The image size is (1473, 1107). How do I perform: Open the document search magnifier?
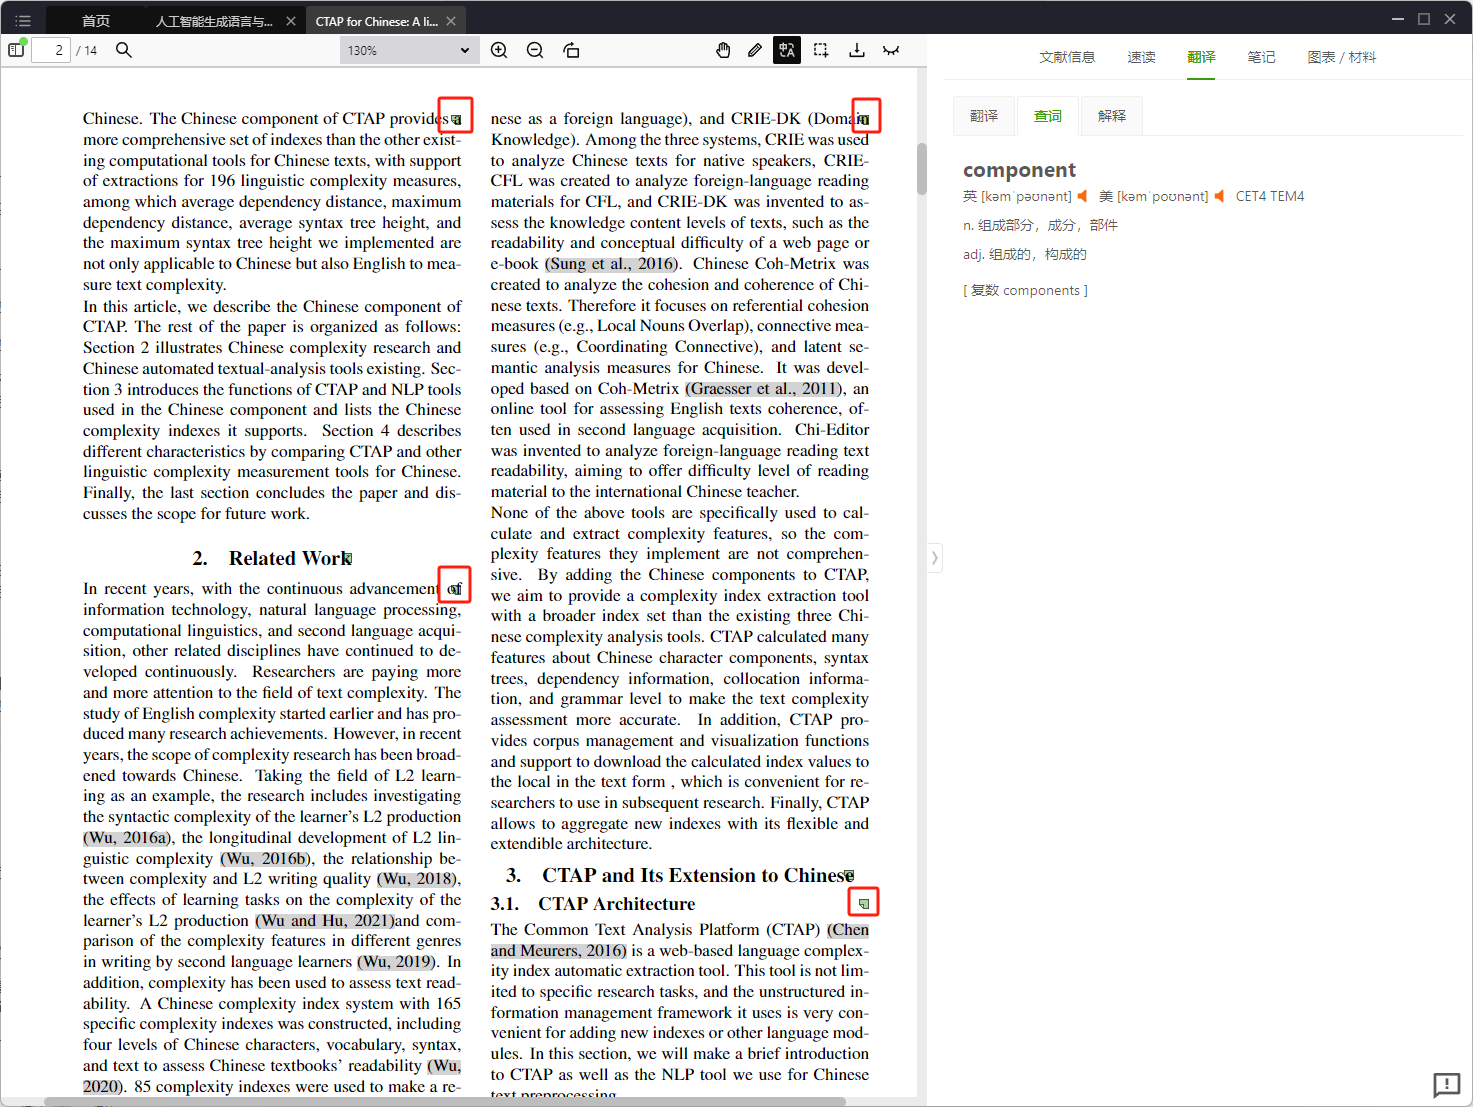click(x=124, y=50)
